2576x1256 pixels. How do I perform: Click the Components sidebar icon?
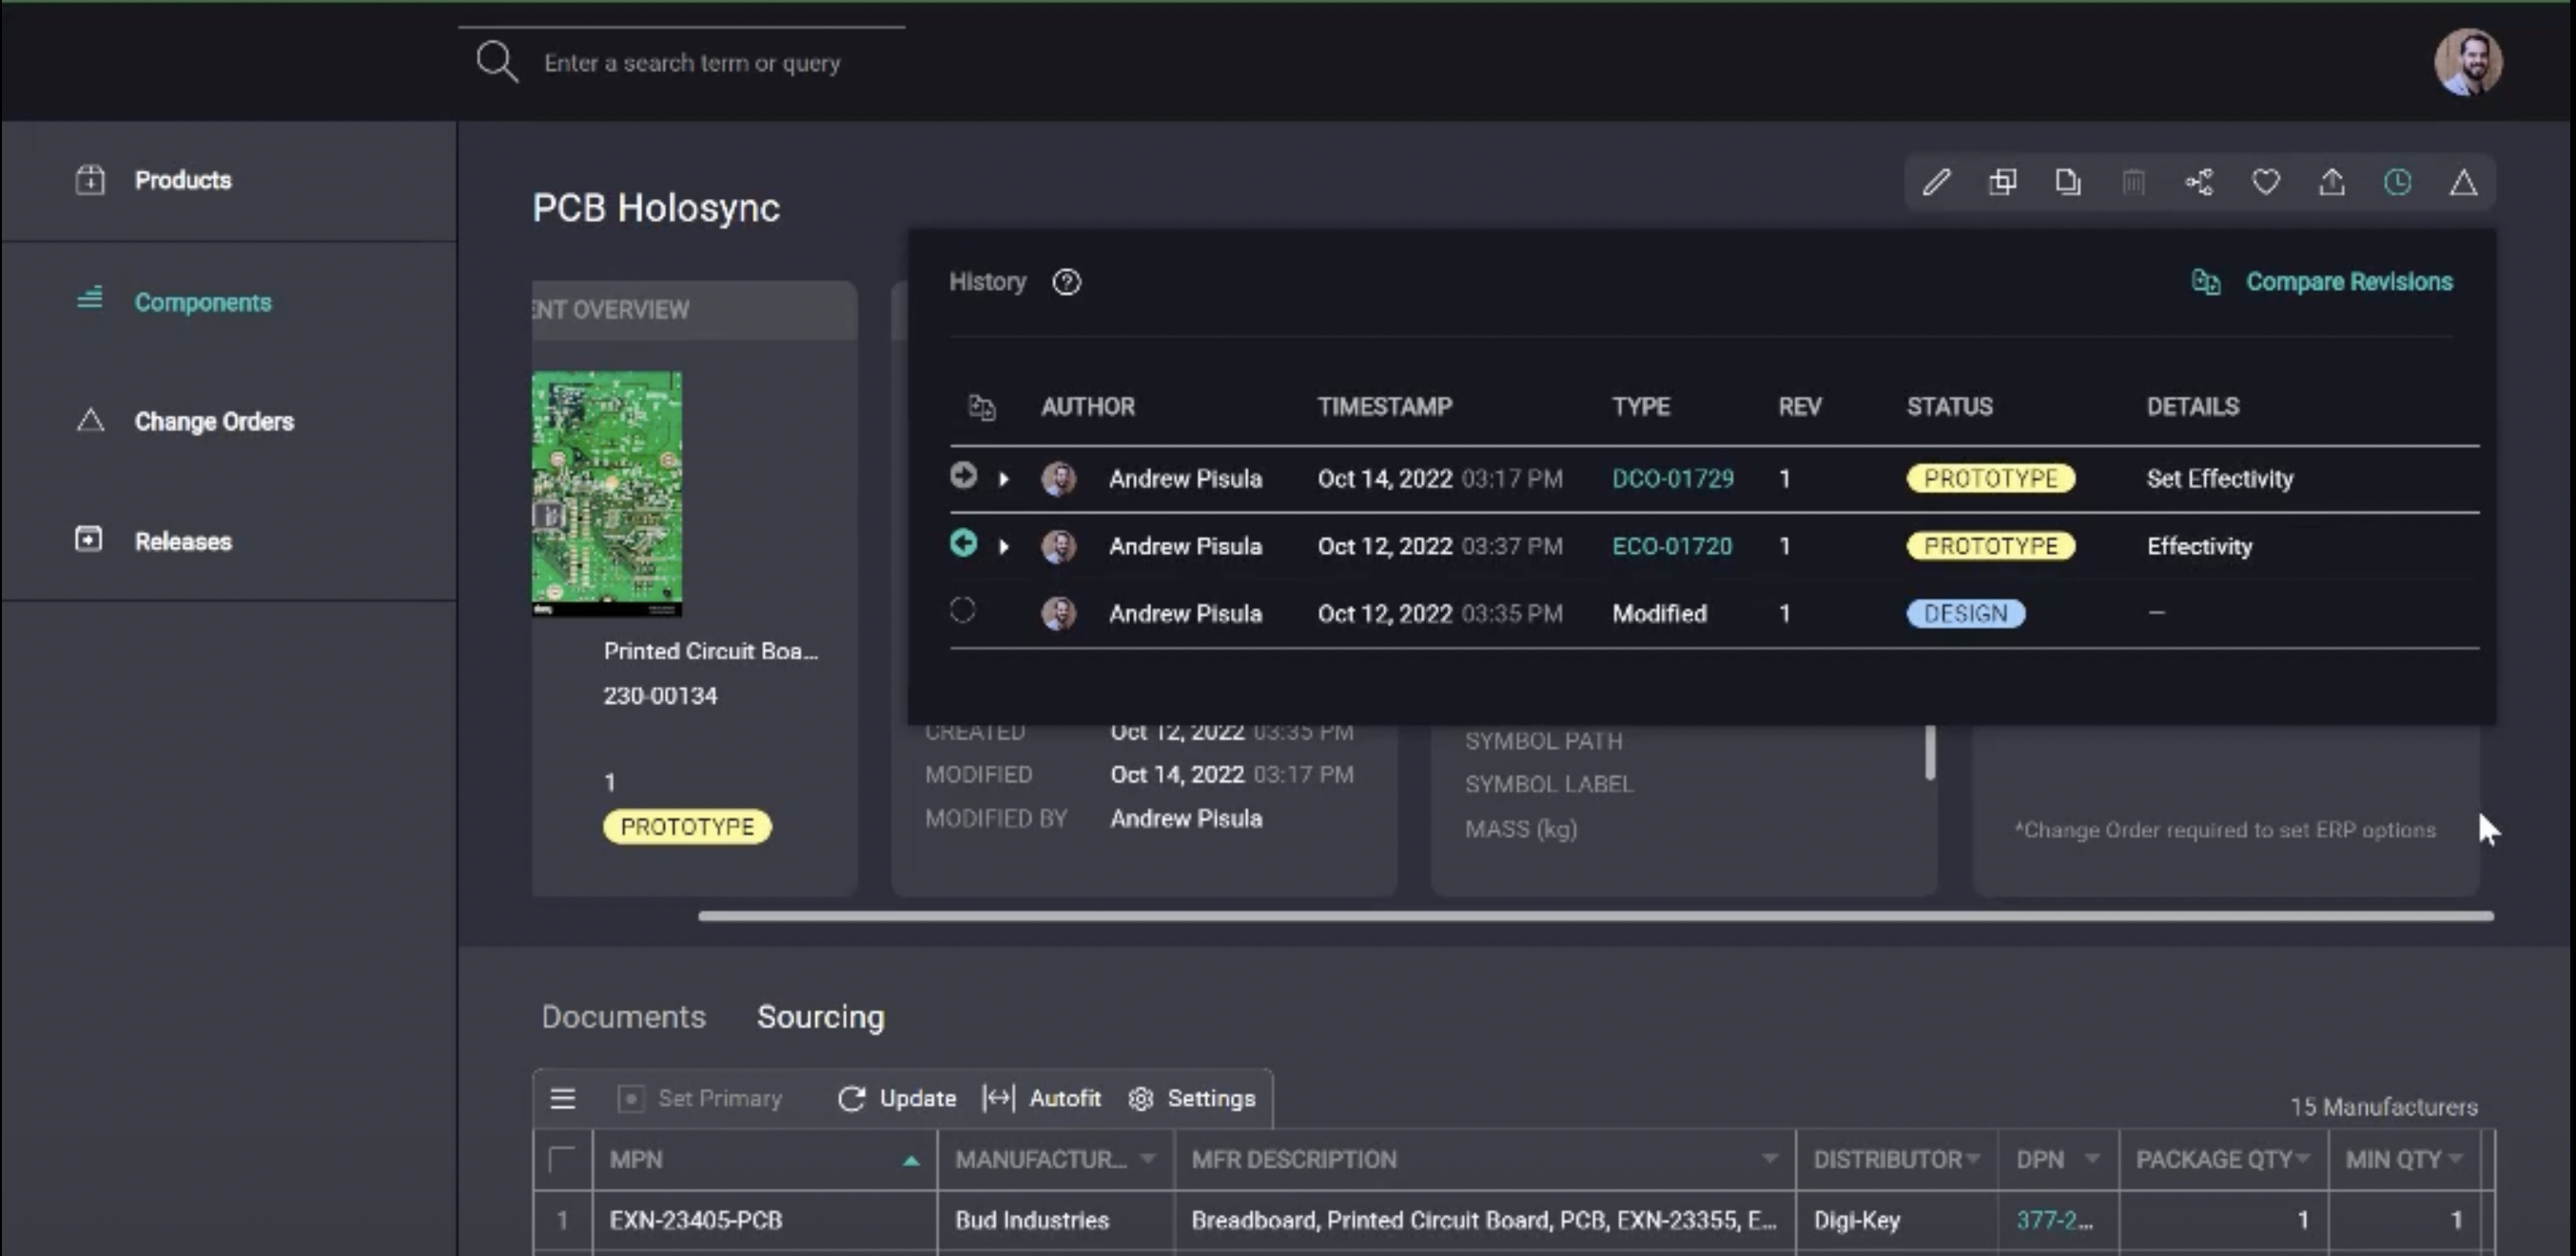coord(90,299)
